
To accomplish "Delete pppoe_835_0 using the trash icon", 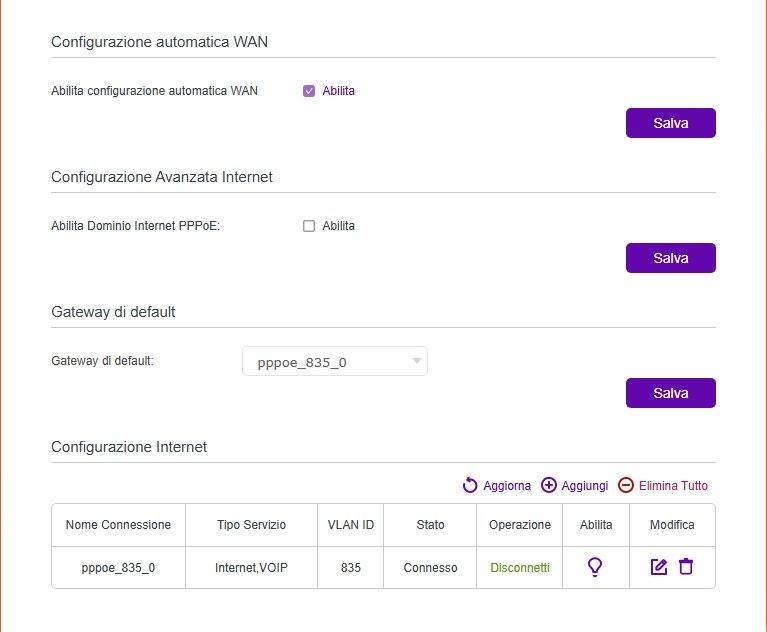I will coord(686,567).
